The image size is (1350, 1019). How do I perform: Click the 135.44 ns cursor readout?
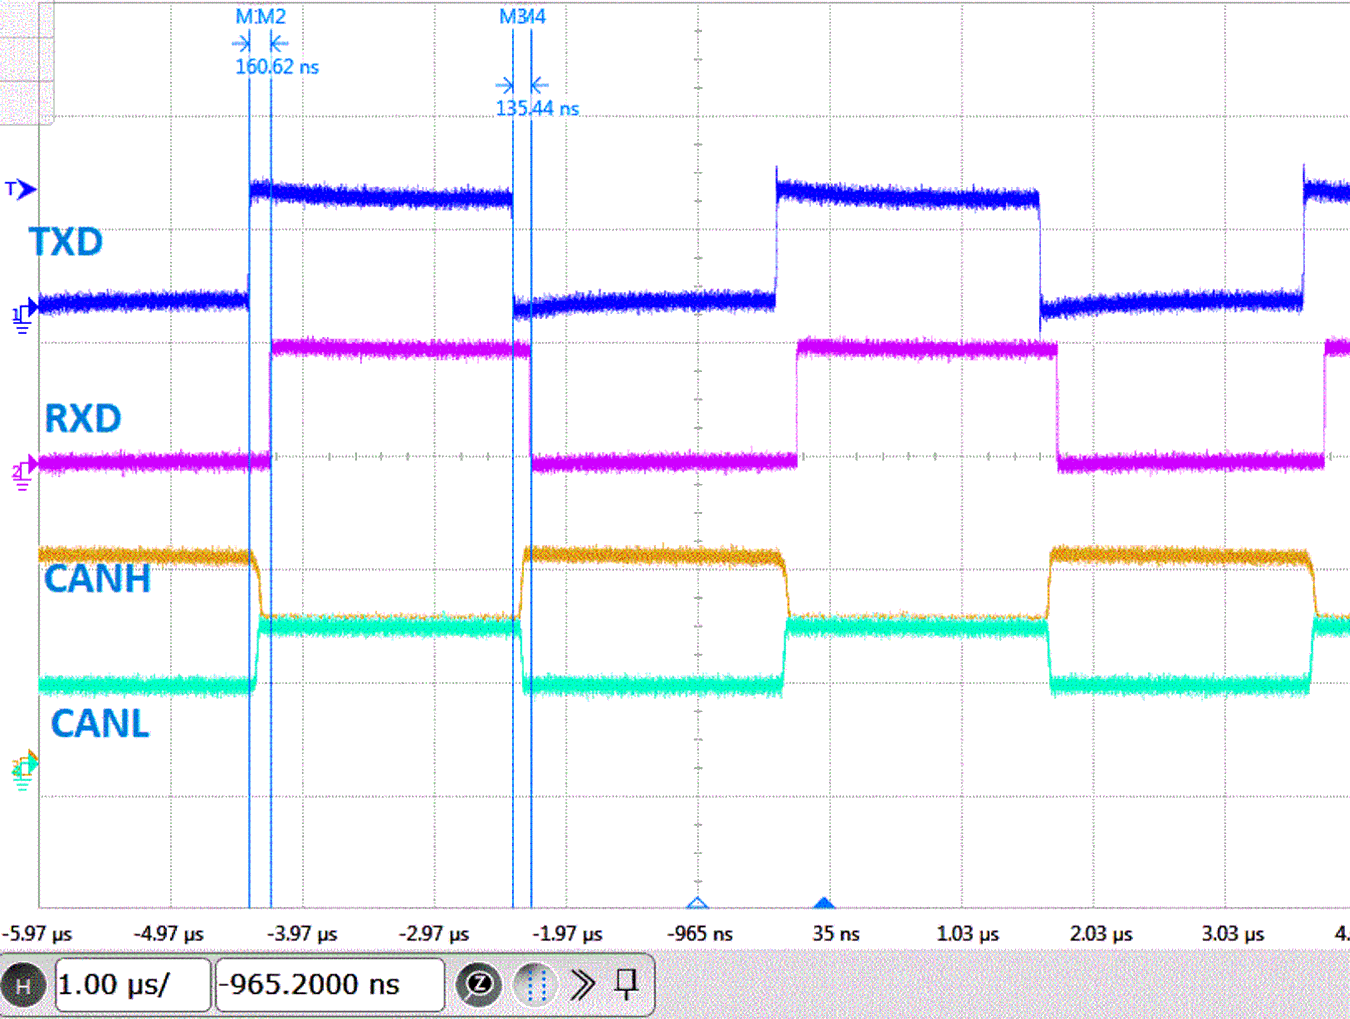[538, 108]
